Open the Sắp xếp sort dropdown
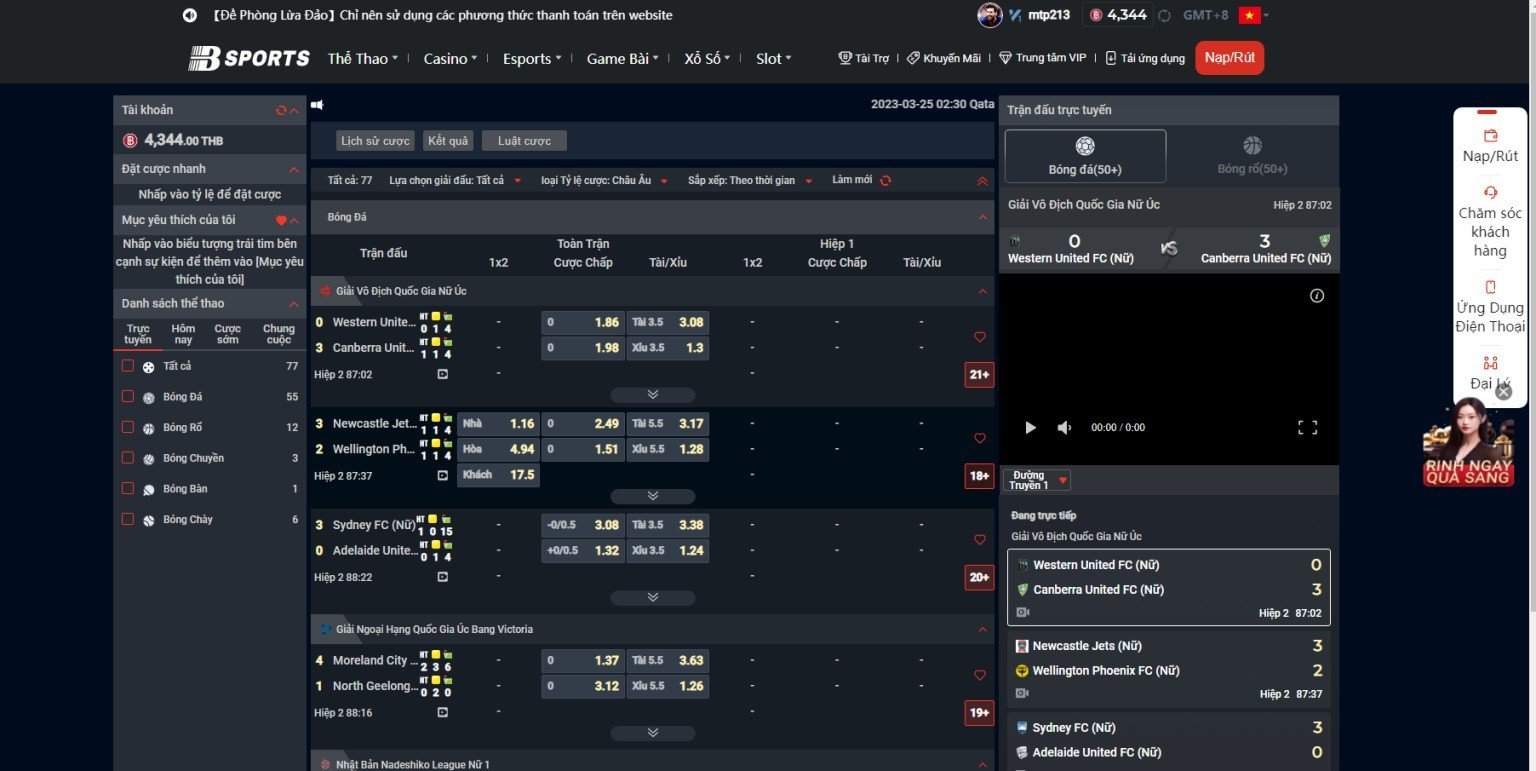 tap(750, 180)
